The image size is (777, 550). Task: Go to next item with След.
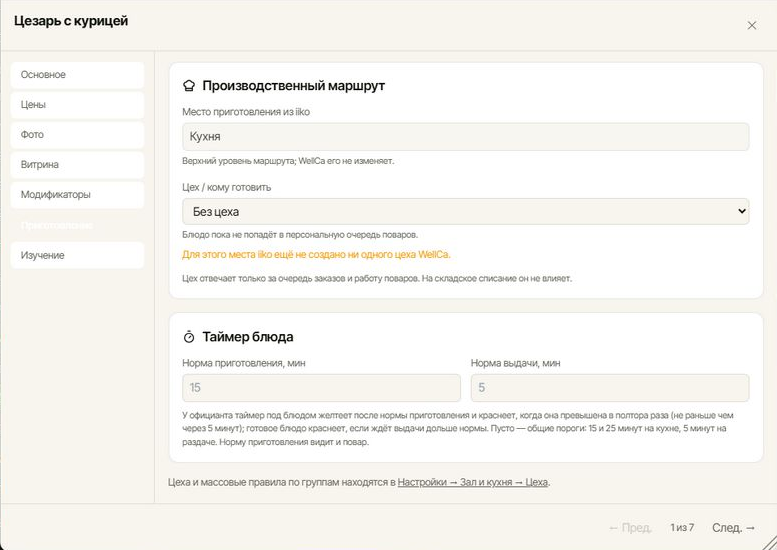(733, 528)
